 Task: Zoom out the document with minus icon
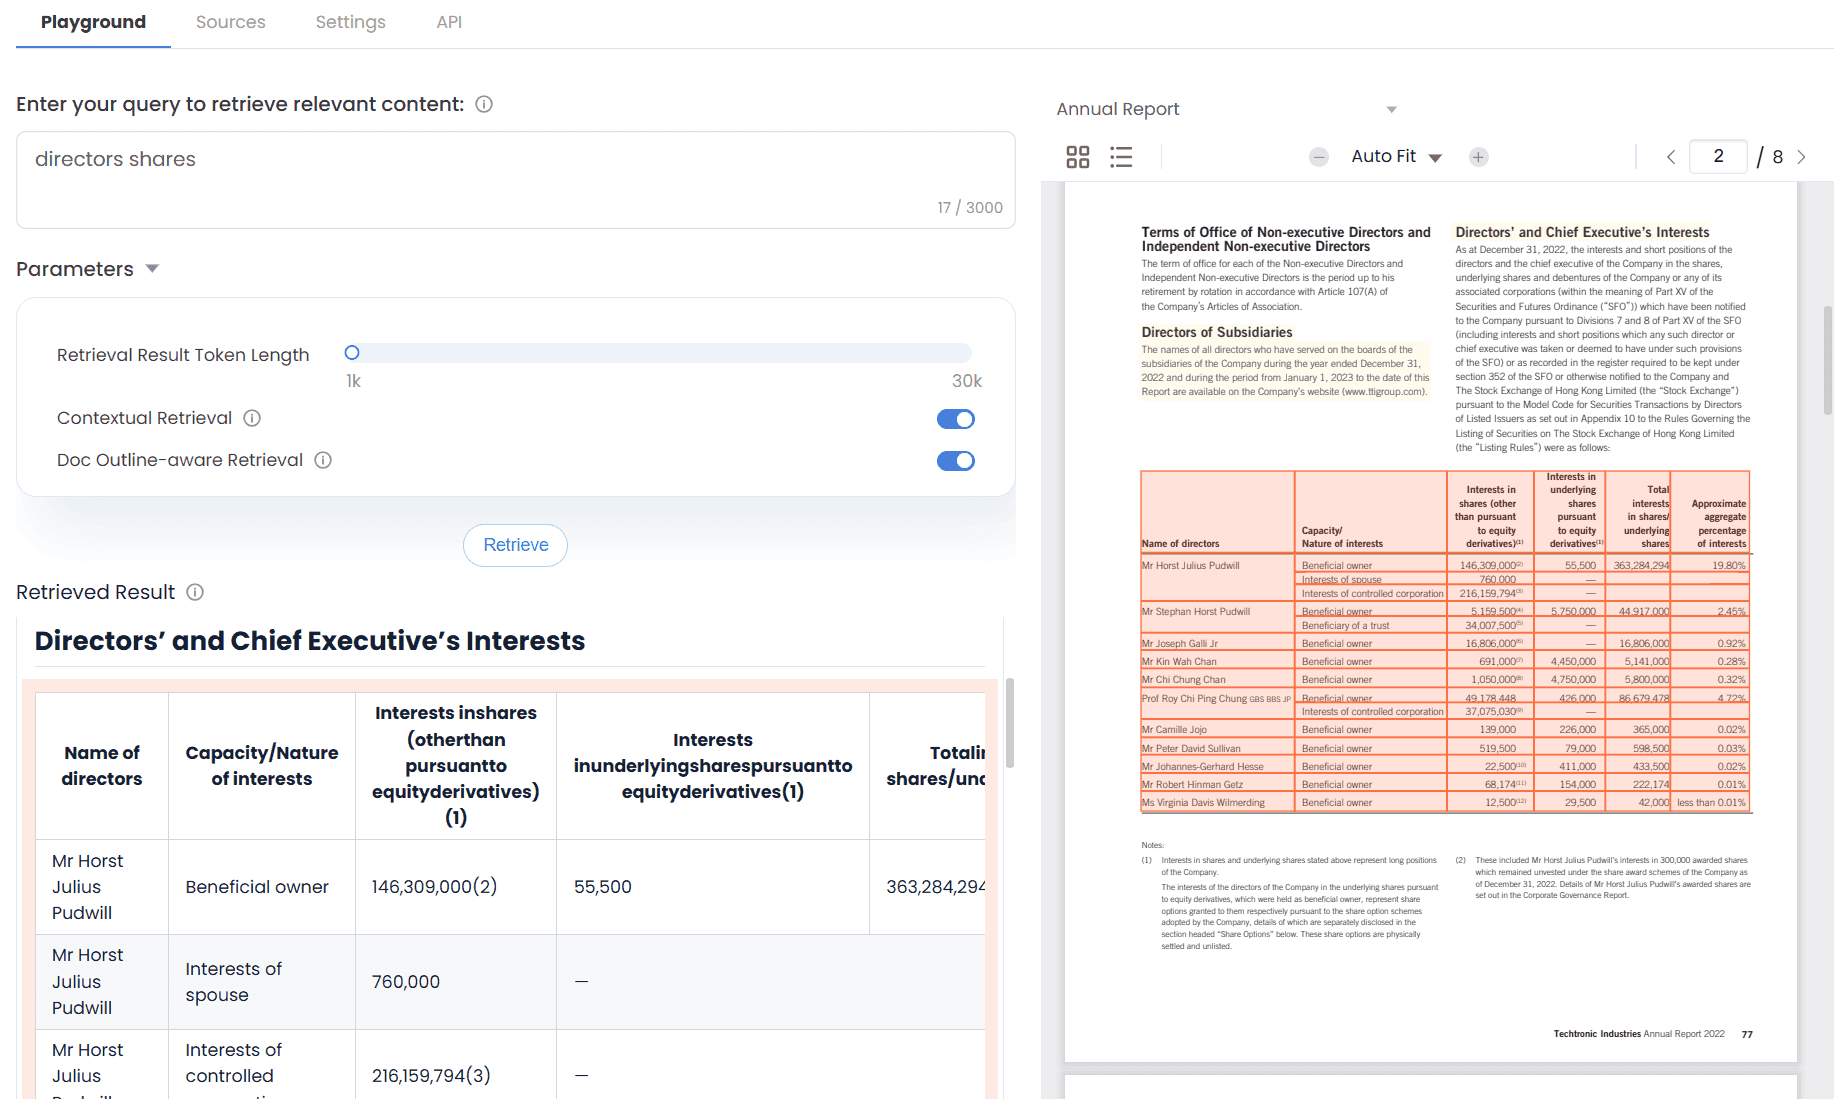tap(1319, 157)
